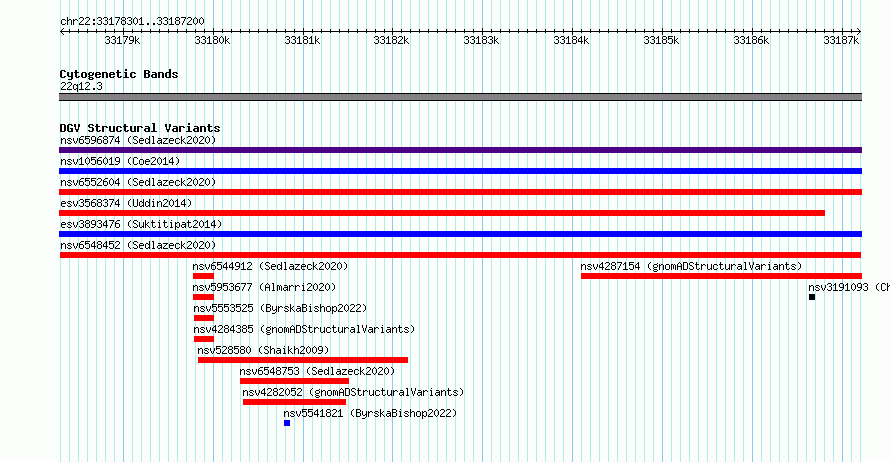Click the black nsv3191093 variant marker

tap(812, 297)
